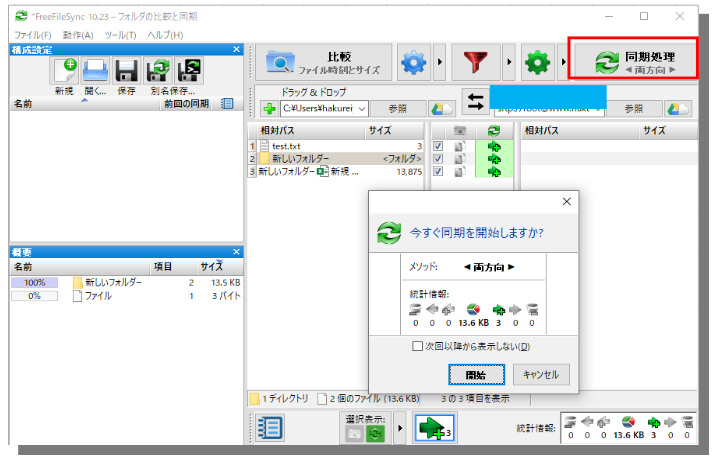
Task: Click the 開く (open configuration) icon
Action: pos(95,71)
